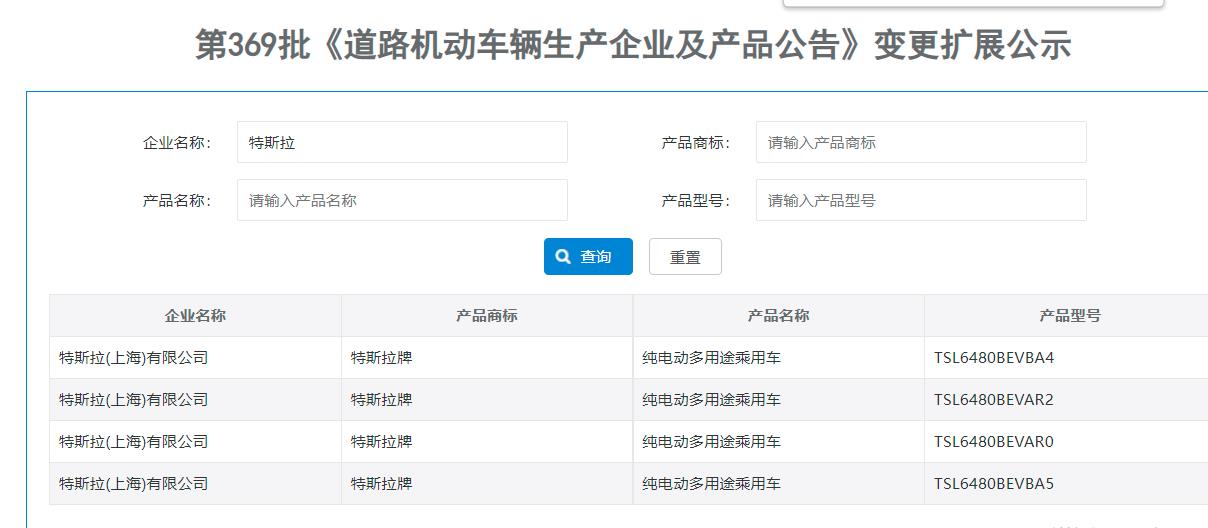Click 特斯拉牌 in the TSL6480BEVBA4 row
Screen dimensions: 1208x528
click(x=381, y=358)
